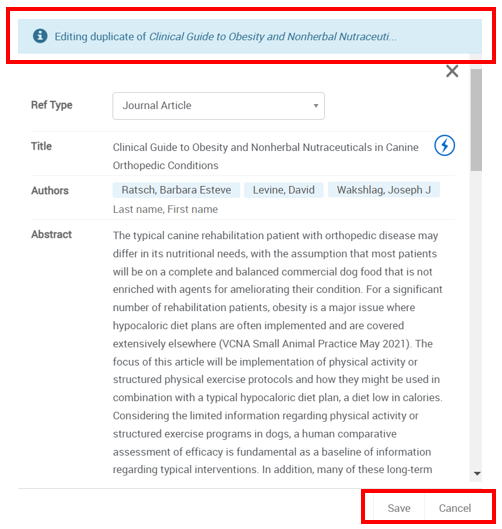This screenshot has width=502, height=529.
Task: Select the Levine, David author chip
Action: point(284,190)
